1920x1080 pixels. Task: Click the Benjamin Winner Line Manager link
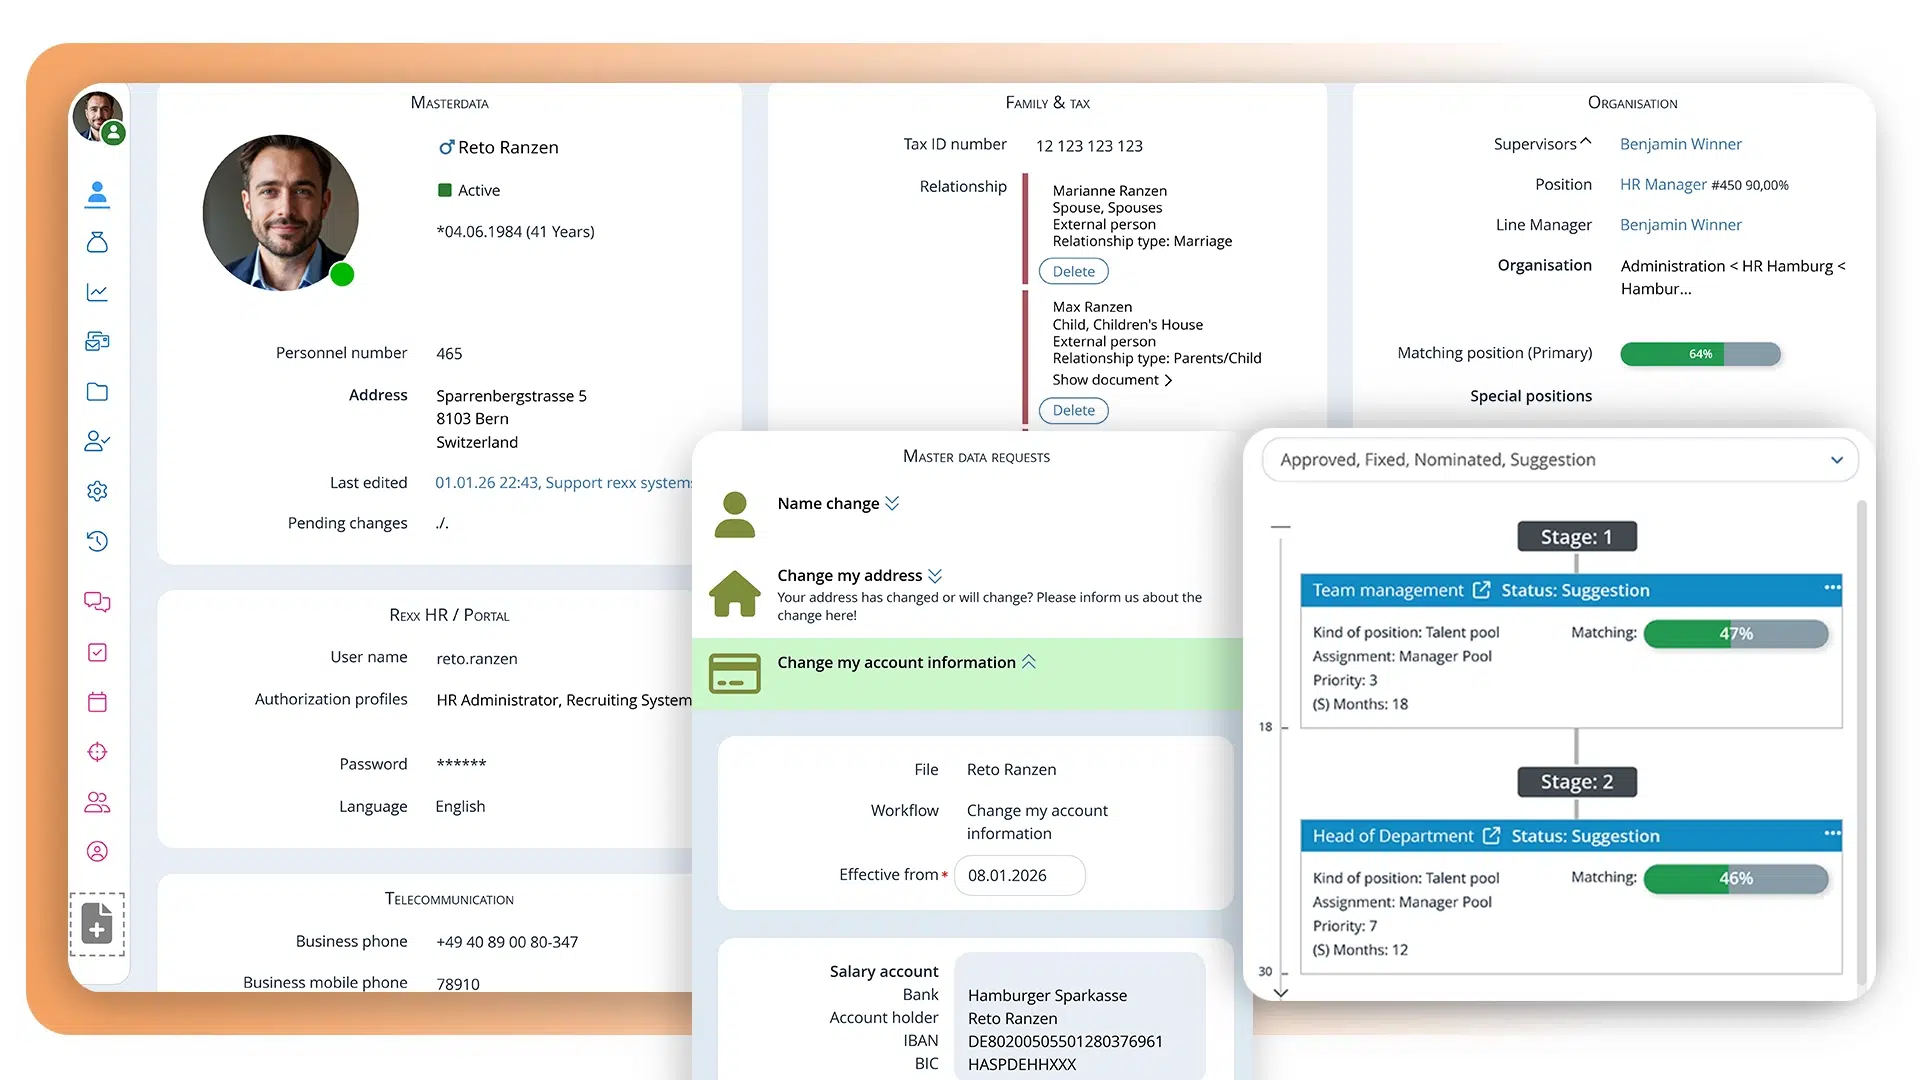point(1680,225)
